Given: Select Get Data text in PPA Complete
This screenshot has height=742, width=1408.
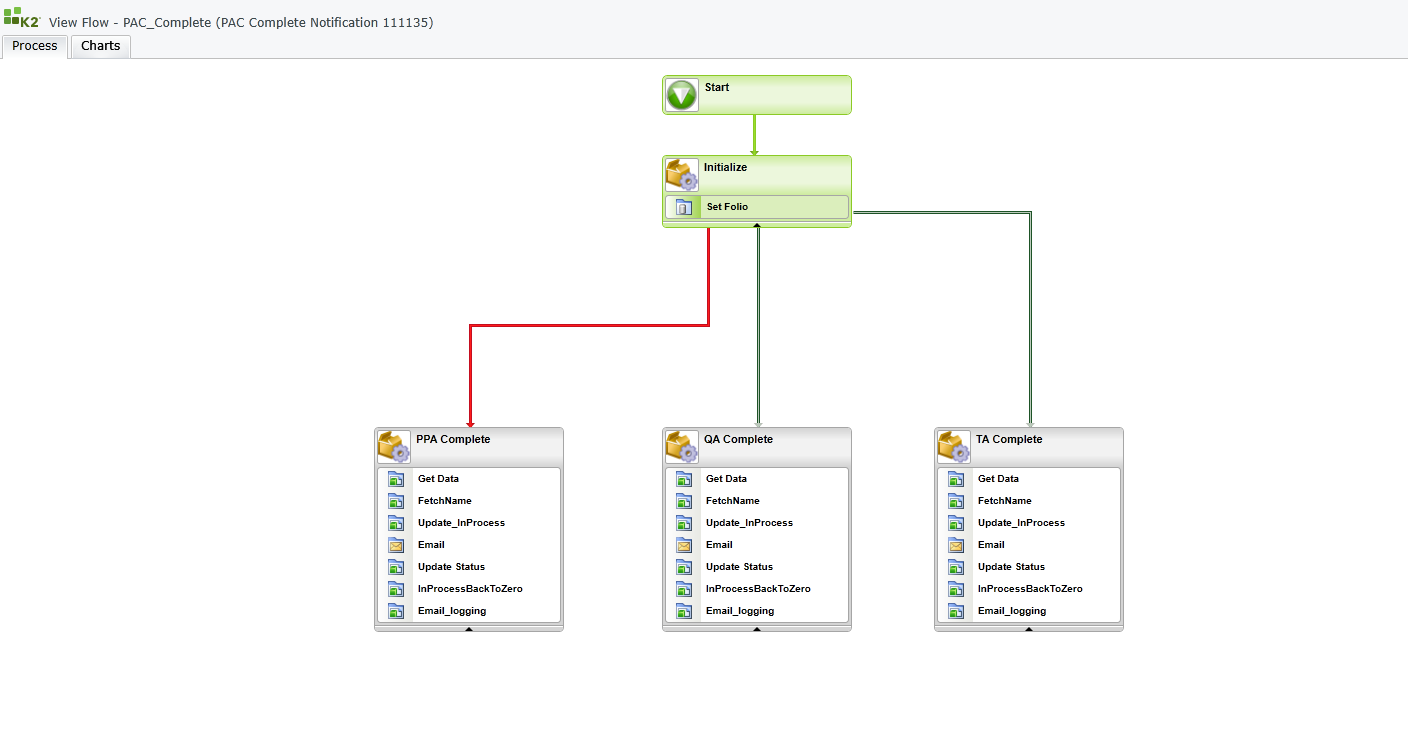Looking at the screenshot, I should point(438,479).
